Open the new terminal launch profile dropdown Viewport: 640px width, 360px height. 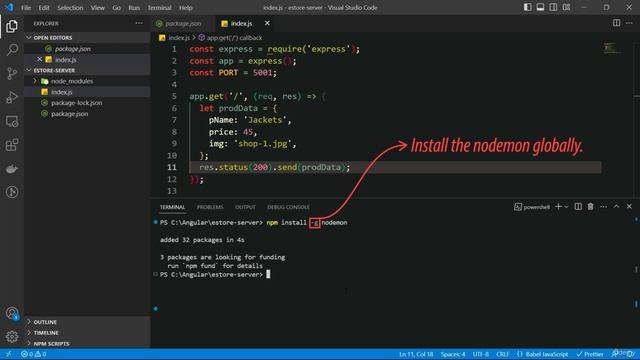[567, 207]
